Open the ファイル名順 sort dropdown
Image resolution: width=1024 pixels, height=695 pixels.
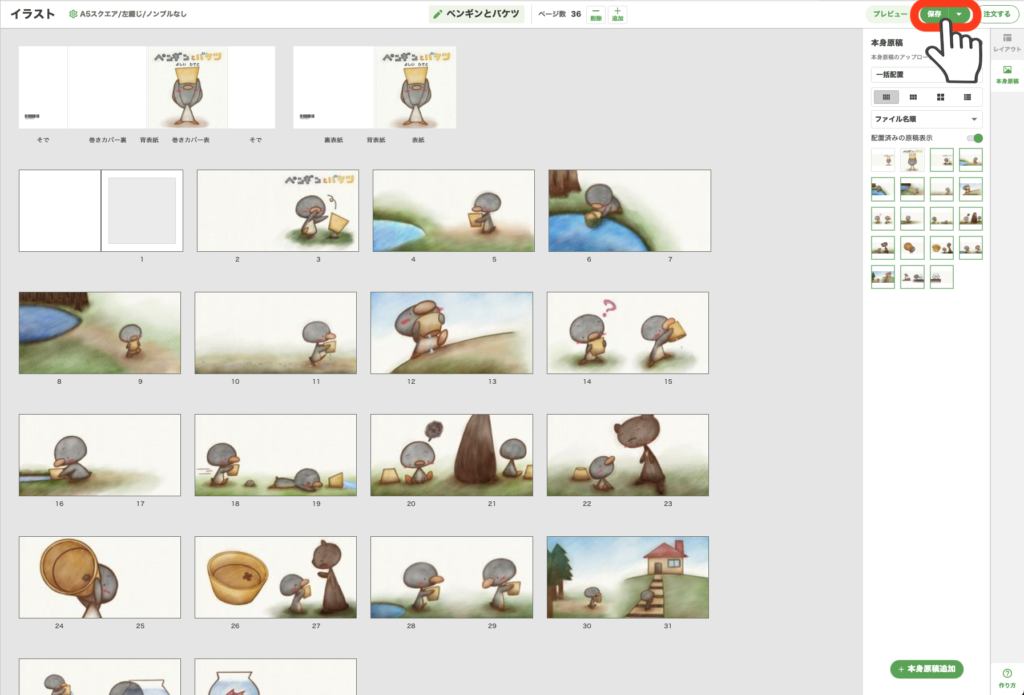coord(926,119)
